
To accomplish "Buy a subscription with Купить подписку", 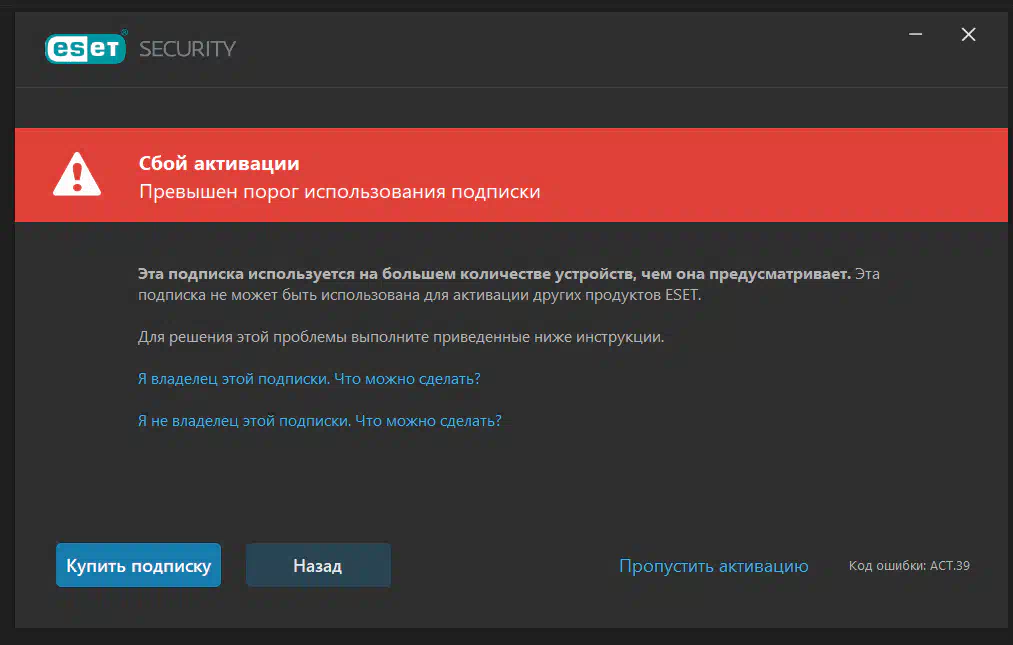I will [138, 566].
